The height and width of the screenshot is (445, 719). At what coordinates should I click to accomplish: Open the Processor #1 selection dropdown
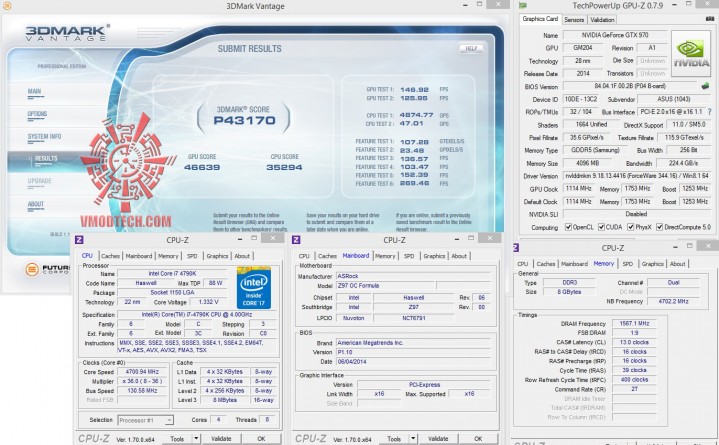pyautogui.click(x=145, y=420)
